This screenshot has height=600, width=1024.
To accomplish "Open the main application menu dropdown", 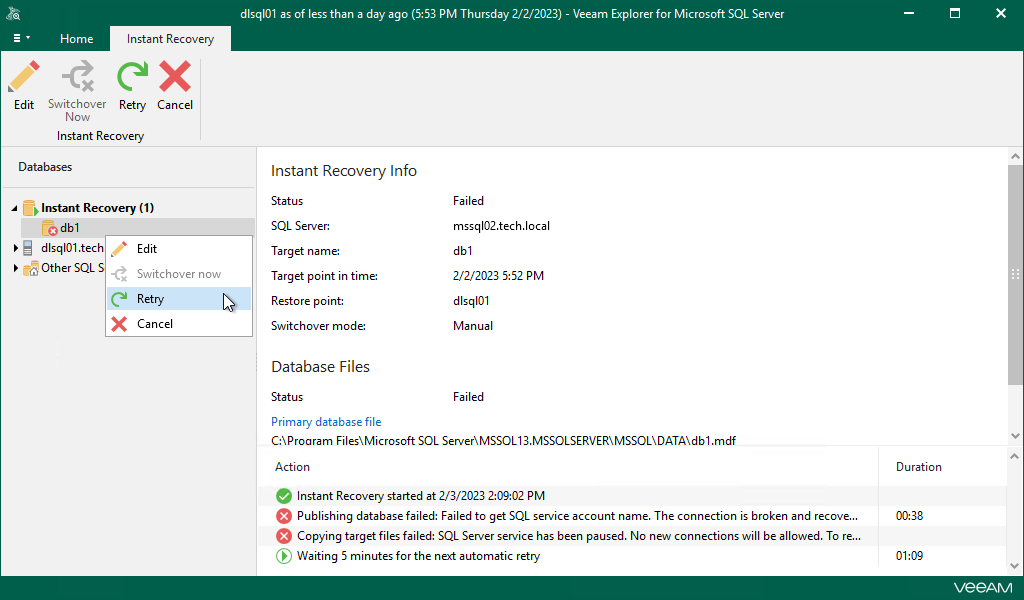I will (x=21, y=38).
